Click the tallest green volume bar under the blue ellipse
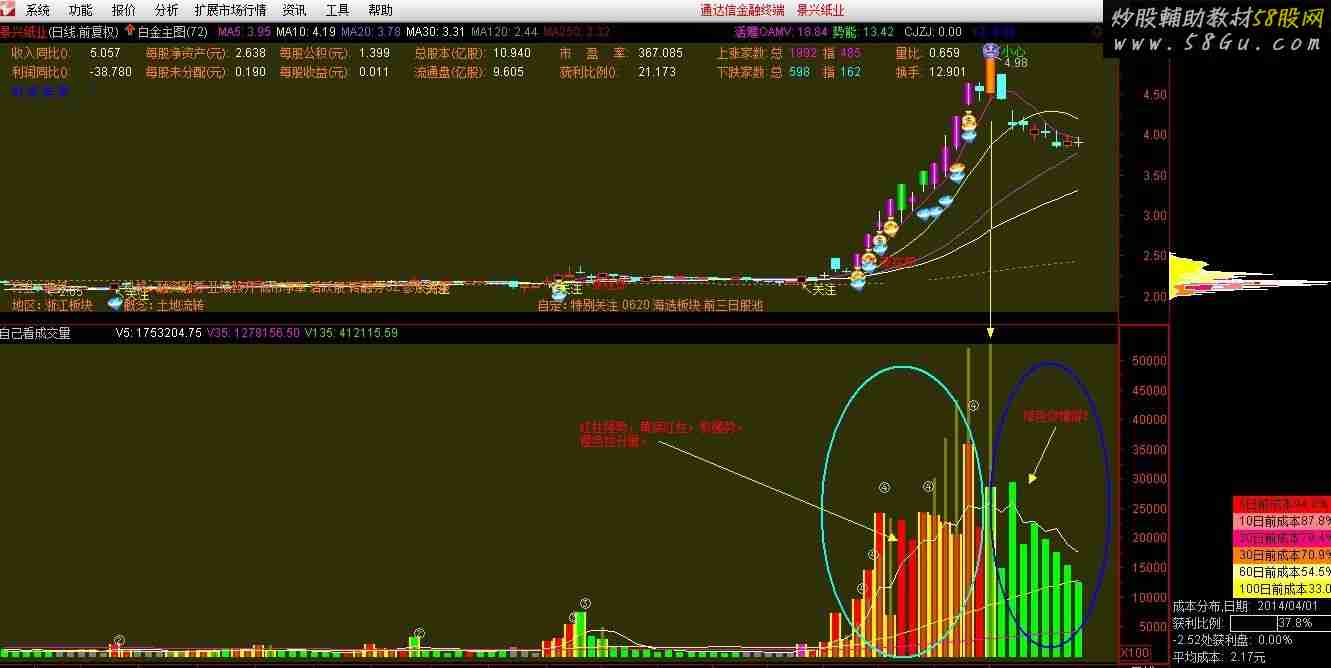The width and height of the screenshot is (1331, 668). (1012, 569)
